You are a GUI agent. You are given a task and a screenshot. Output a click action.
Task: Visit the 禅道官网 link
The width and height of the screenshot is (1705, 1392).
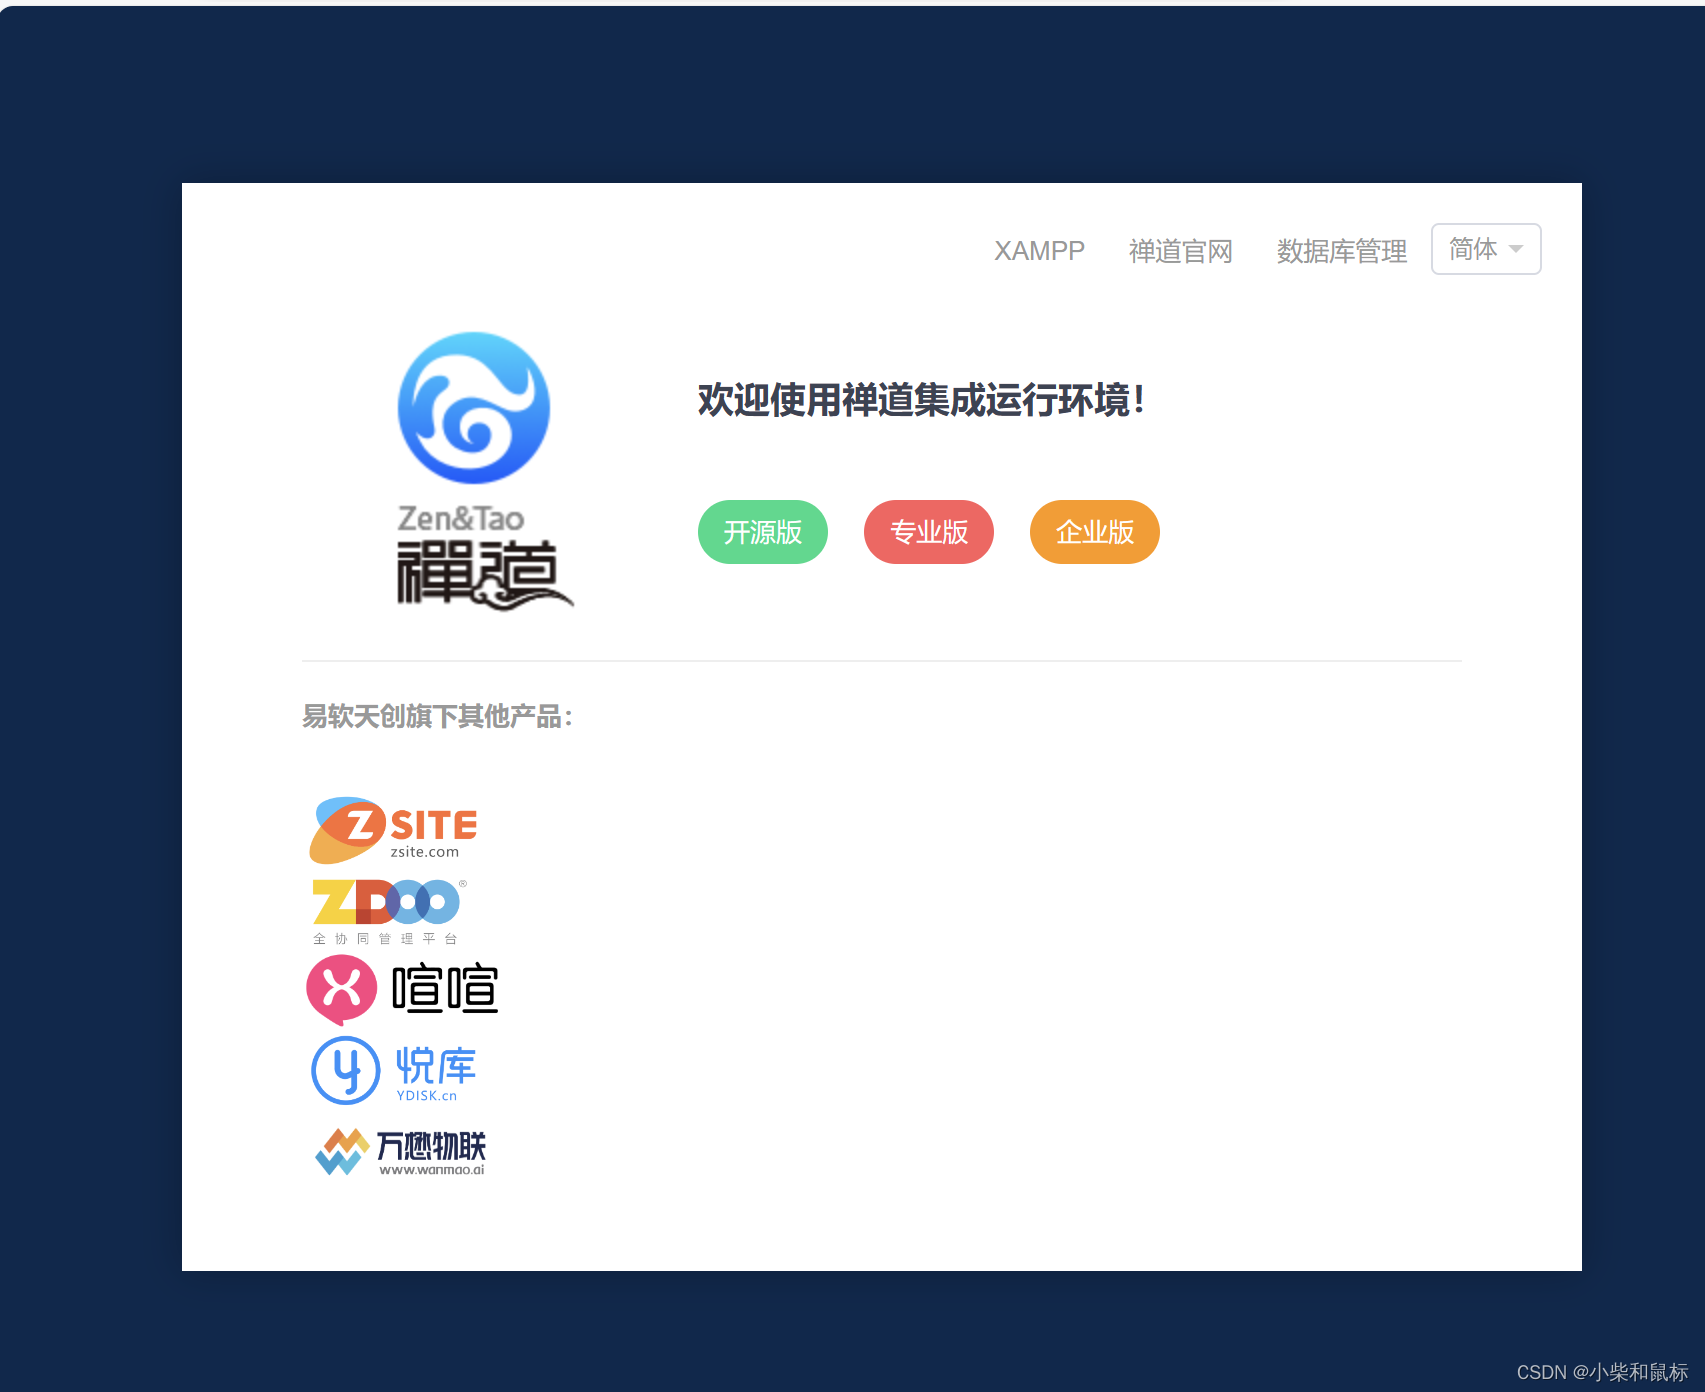click(1180, 251)
